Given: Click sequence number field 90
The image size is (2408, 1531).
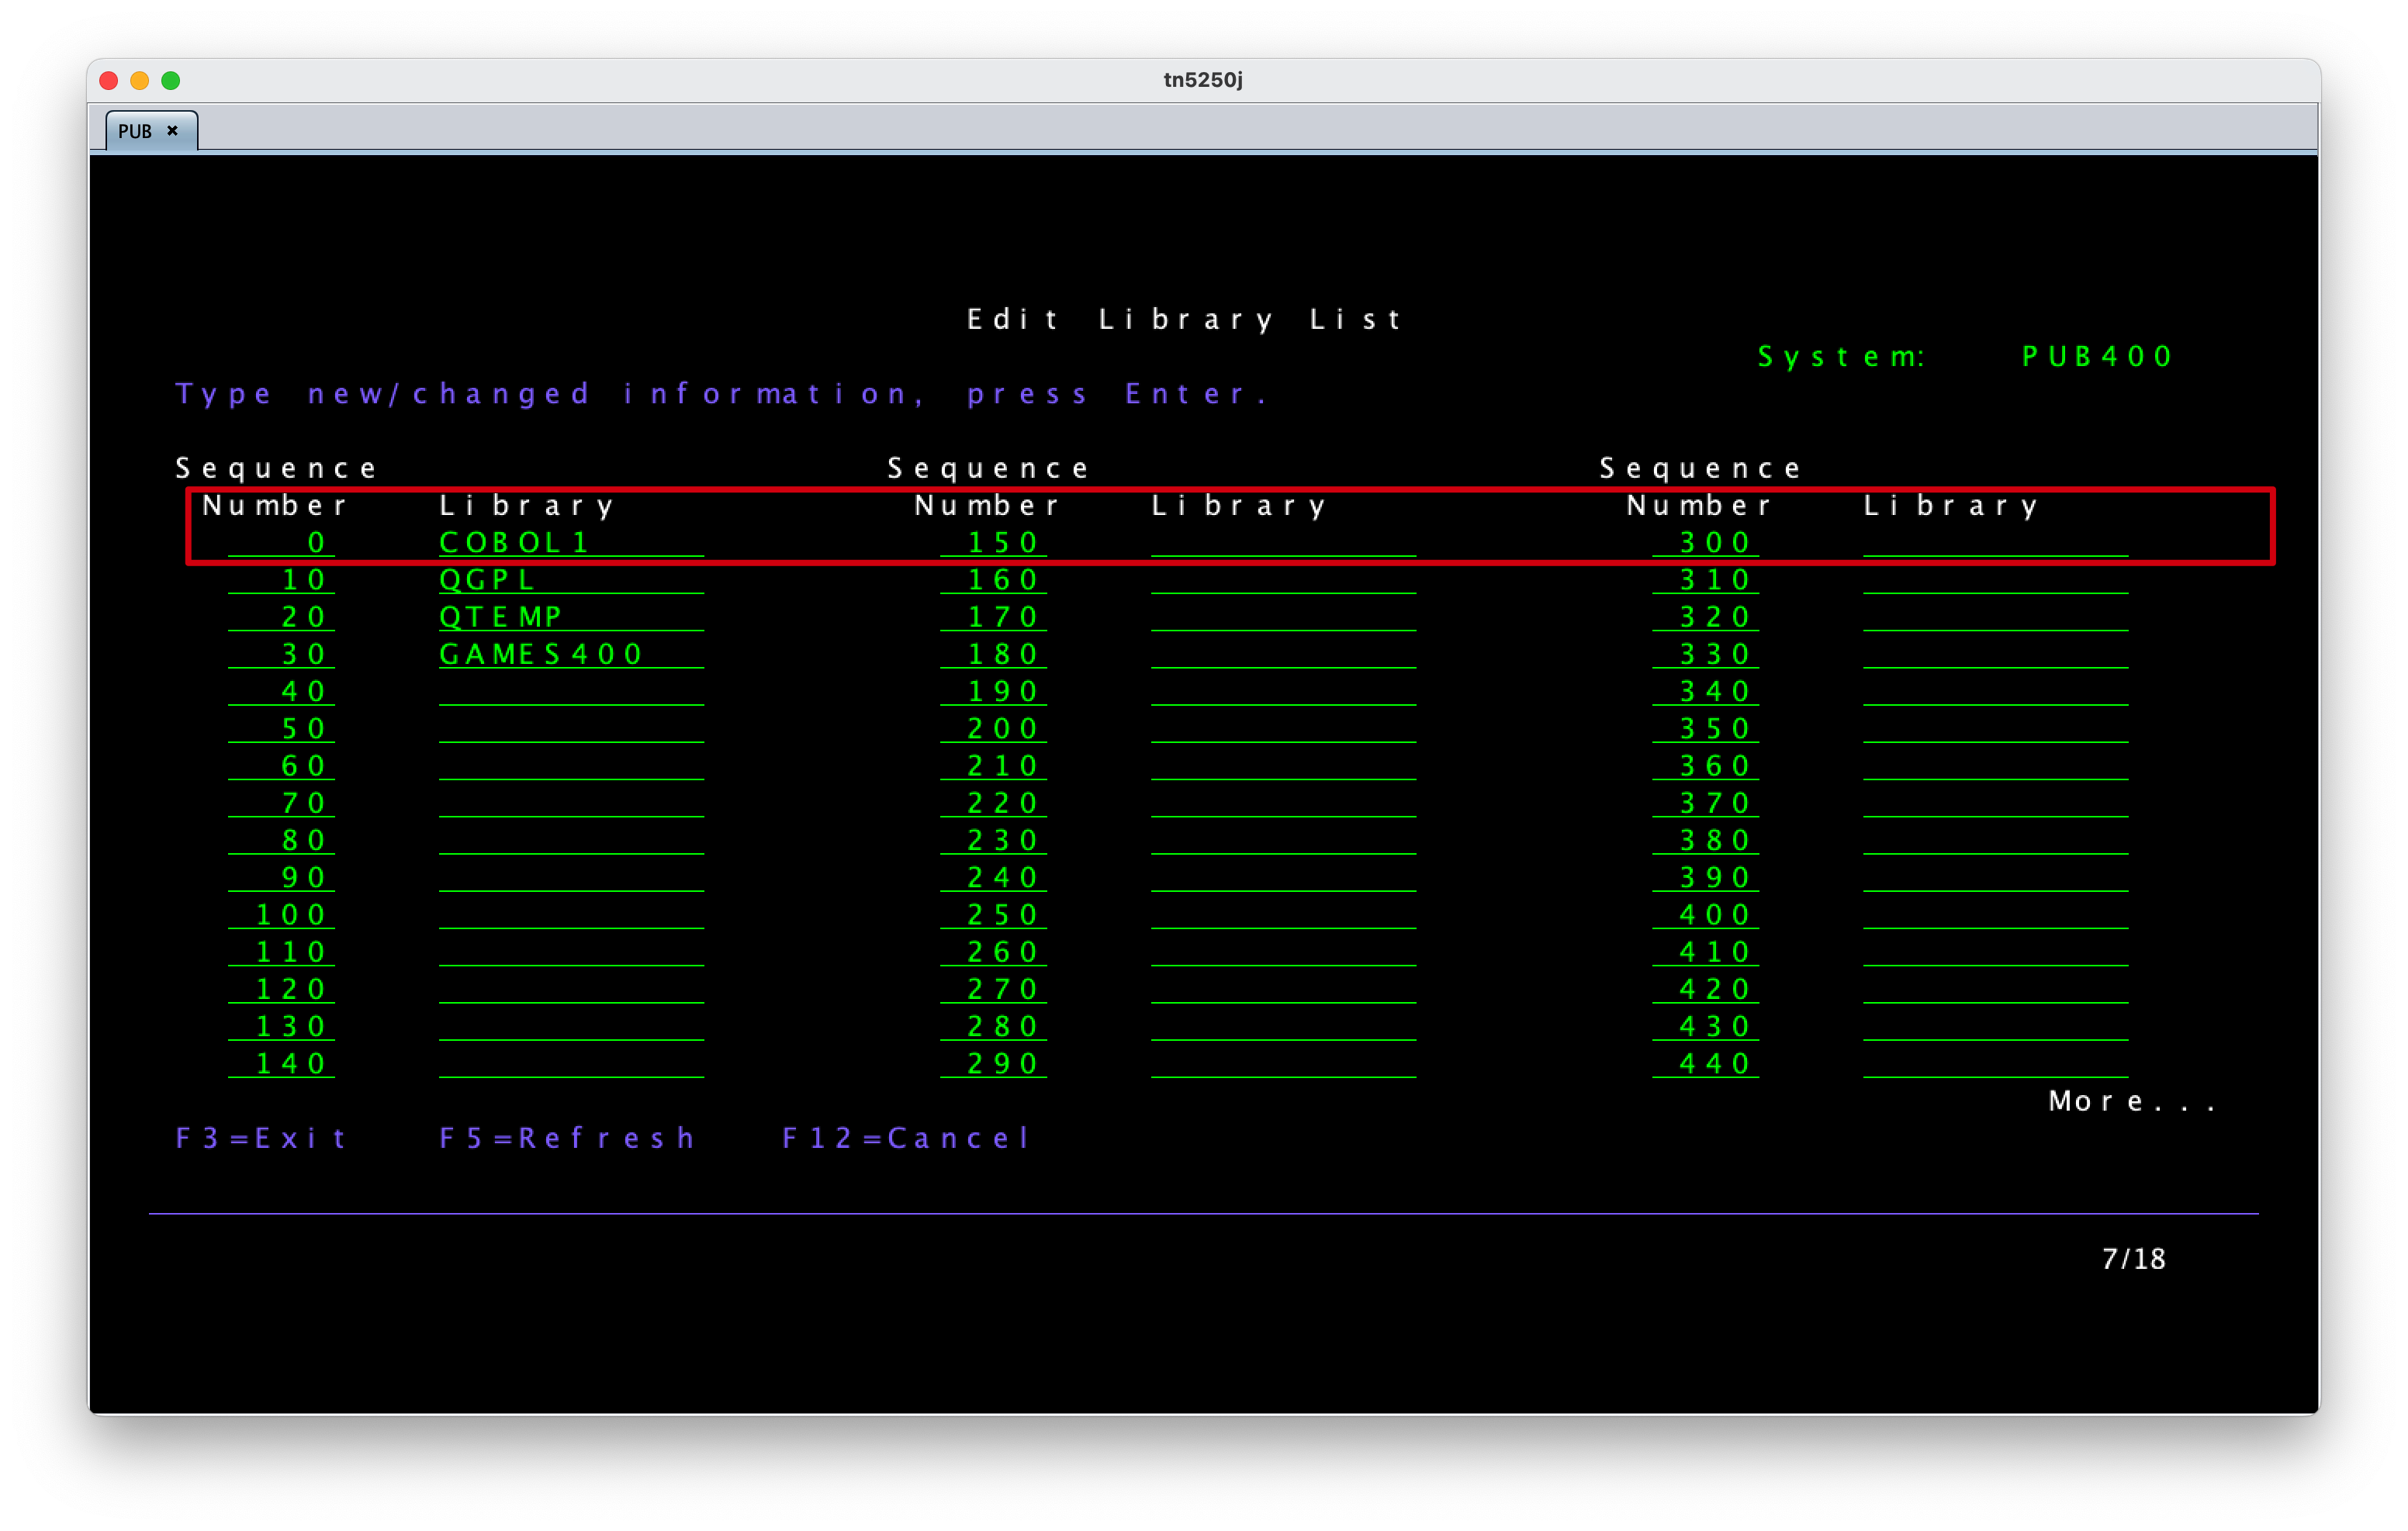Looking at the screenshot, I should point(281,878).
